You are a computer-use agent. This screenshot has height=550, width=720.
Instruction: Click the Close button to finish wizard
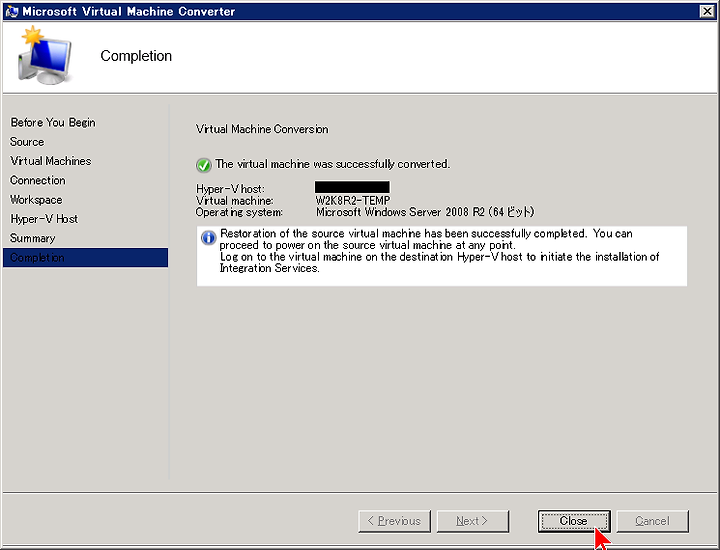click(x=574, y=521)
